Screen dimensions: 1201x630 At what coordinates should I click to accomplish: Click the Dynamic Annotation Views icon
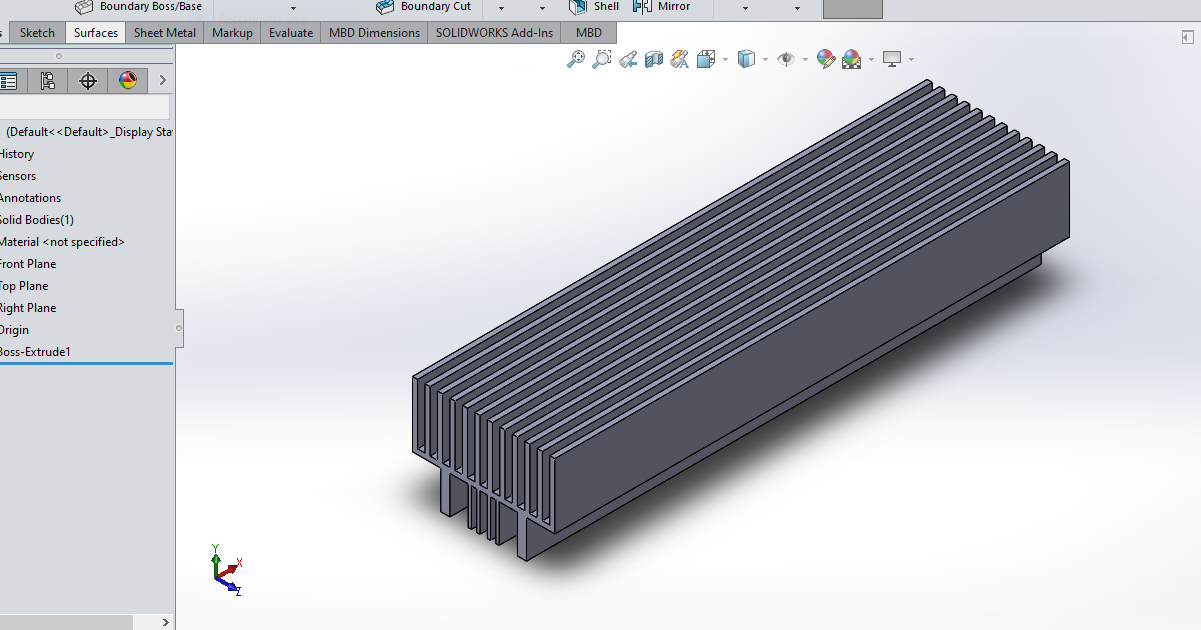click(680, 60)
